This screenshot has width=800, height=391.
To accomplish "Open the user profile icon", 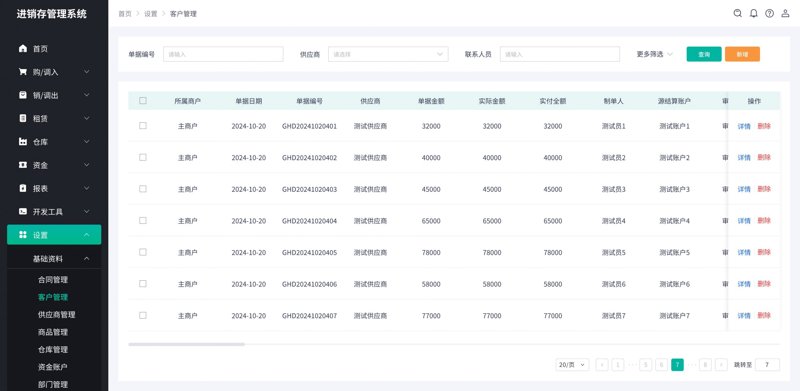I will click(785, 14).
